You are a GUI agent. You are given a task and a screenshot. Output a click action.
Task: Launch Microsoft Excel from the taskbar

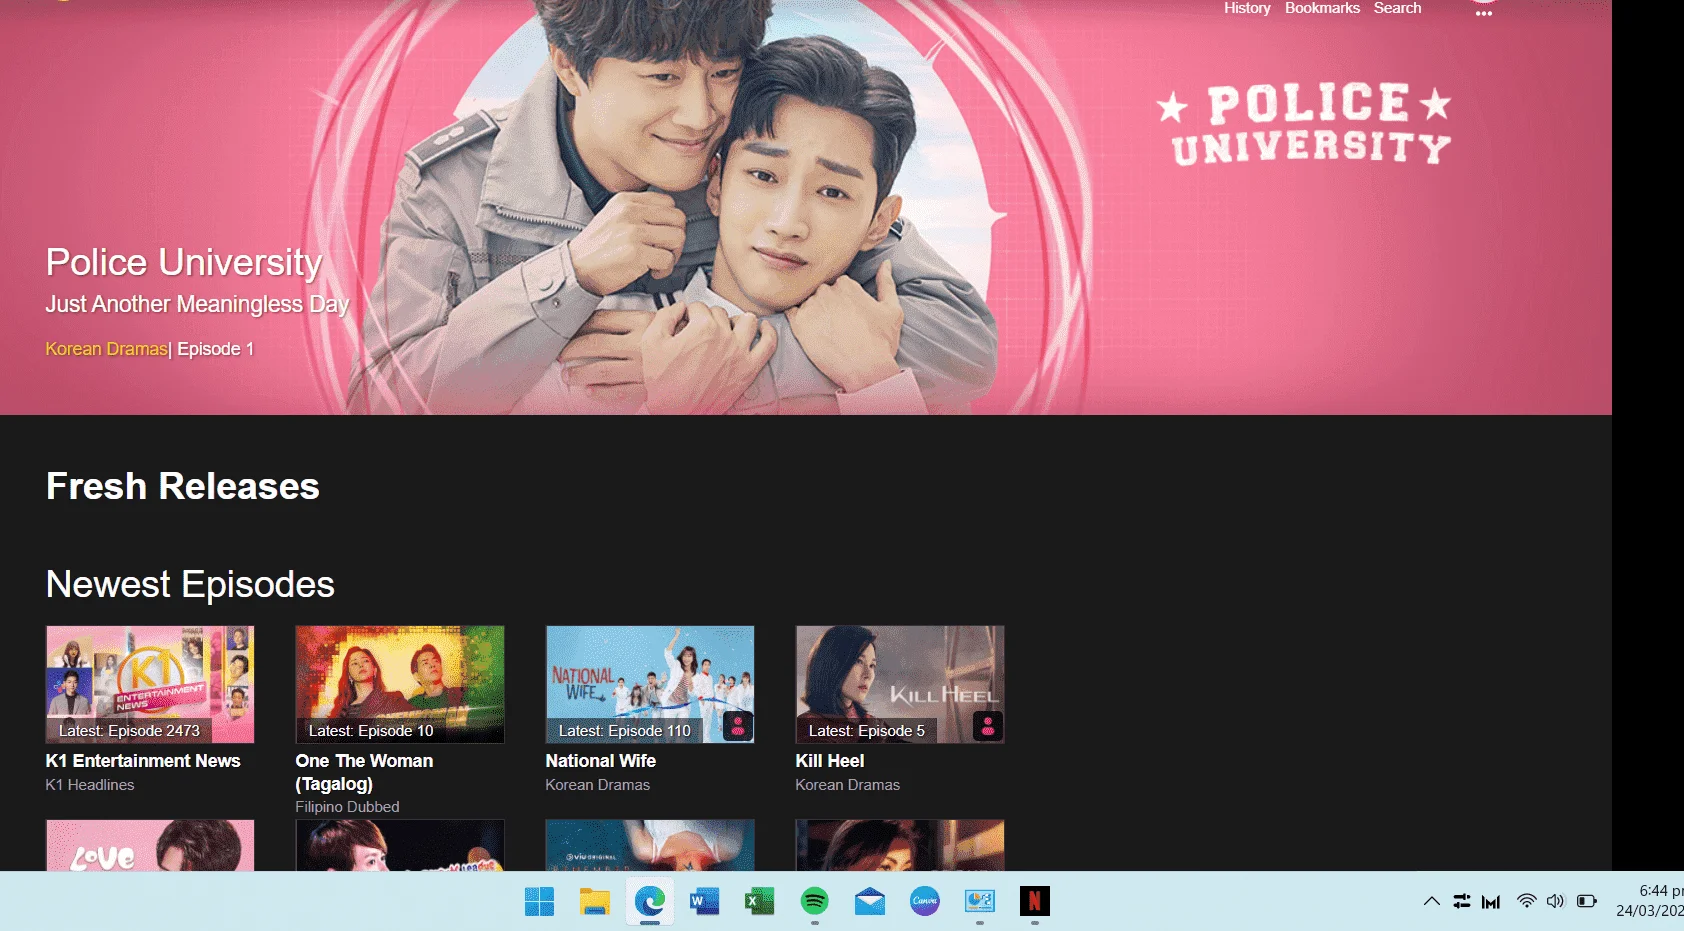coord(760,902)
